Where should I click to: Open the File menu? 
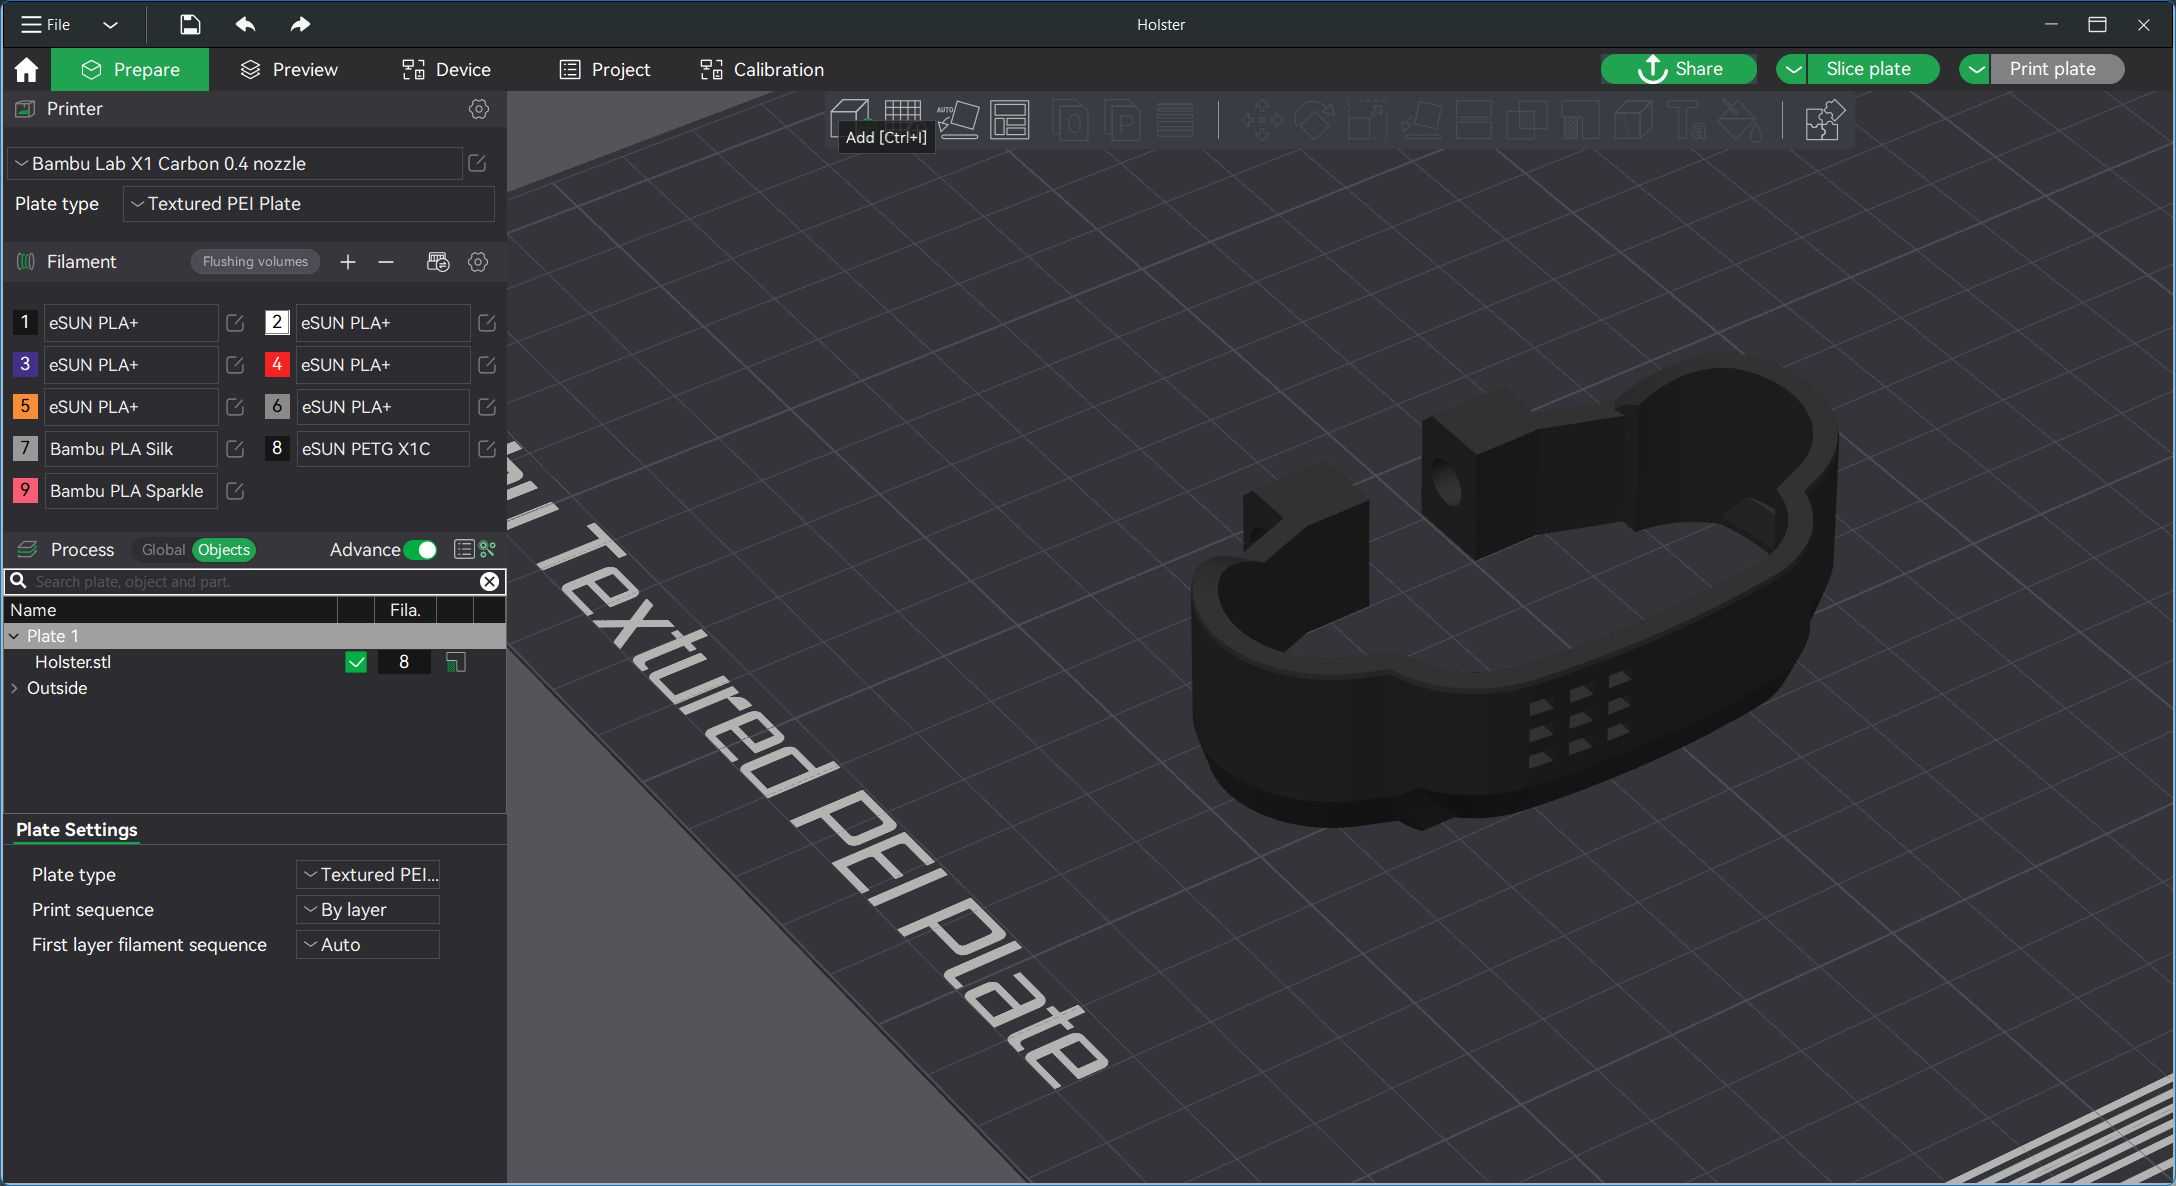tap(46, 25)
